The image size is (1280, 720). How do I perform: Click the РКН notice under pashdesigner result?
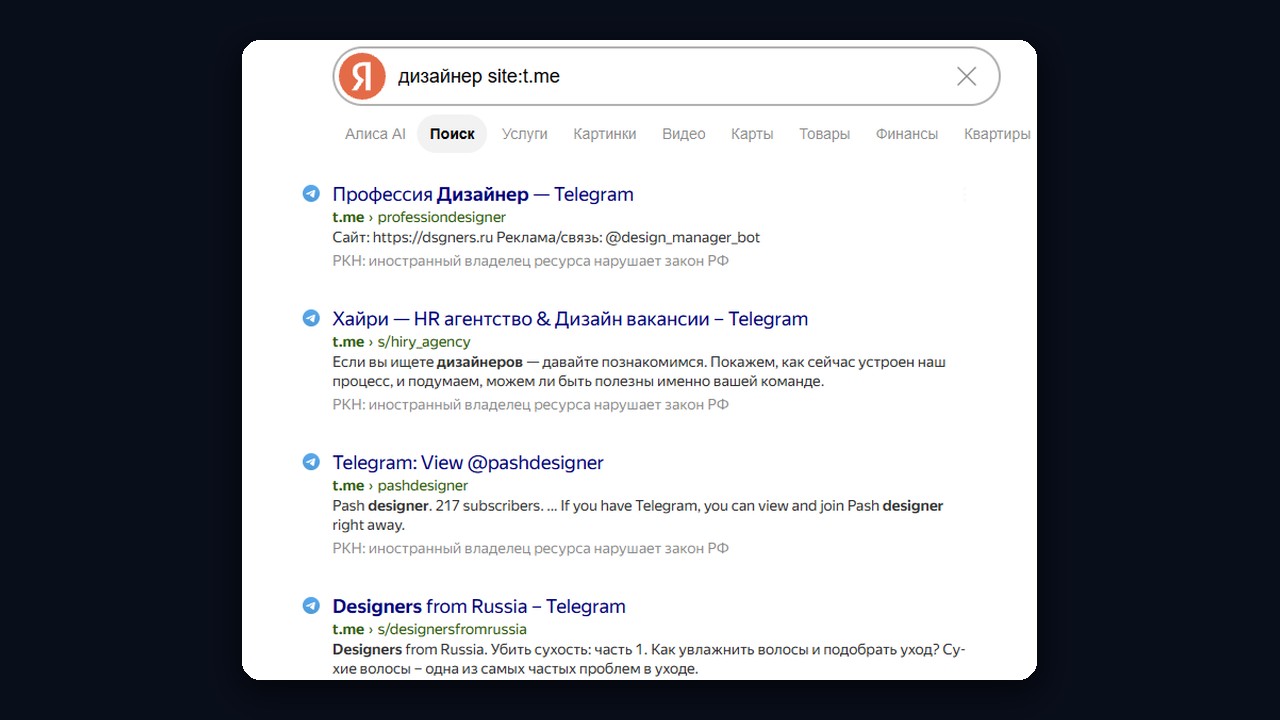[x=531, y=548]
